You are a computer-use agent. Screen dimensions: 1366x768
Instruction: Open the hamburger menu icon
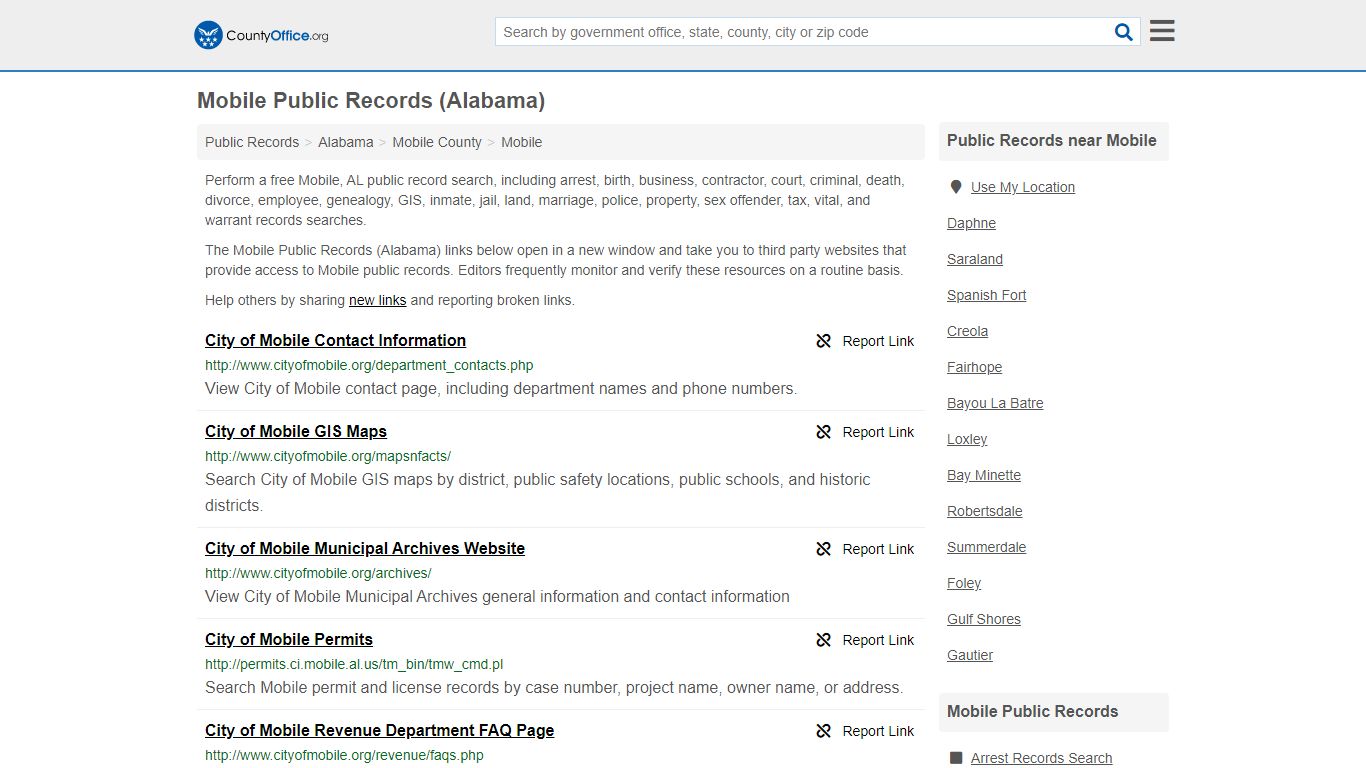click(x=1162, y=31)
